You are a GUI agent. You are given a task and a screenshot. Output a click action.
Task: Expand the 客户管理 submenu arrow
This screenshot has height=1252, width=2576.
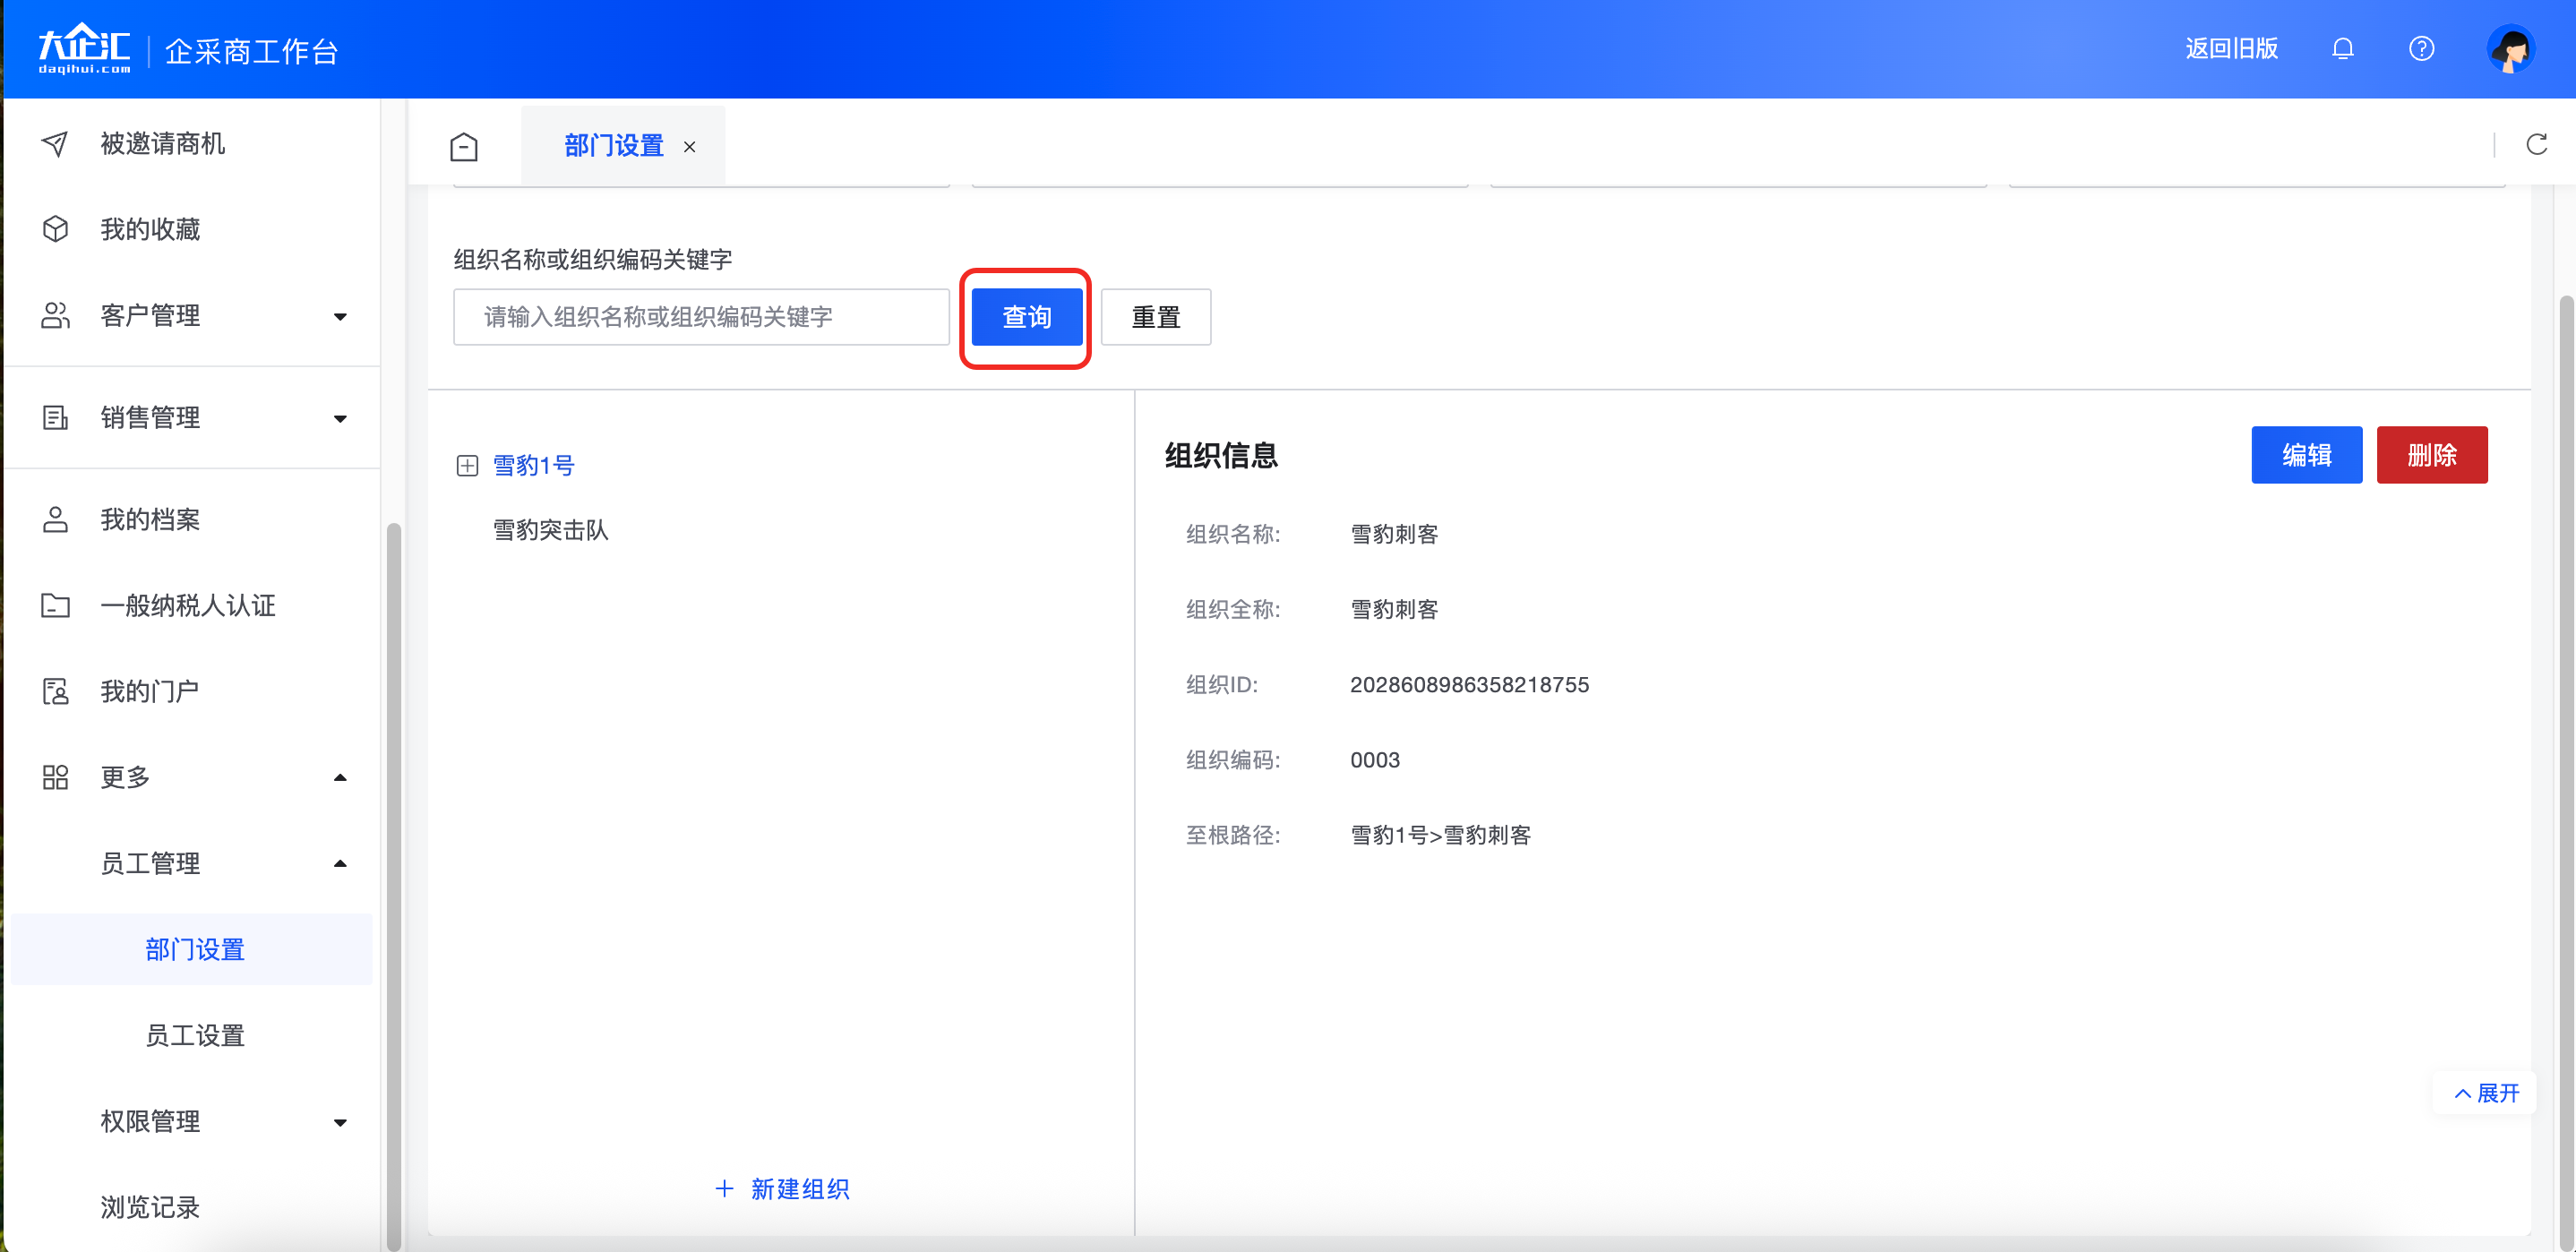tap(340, 316)
